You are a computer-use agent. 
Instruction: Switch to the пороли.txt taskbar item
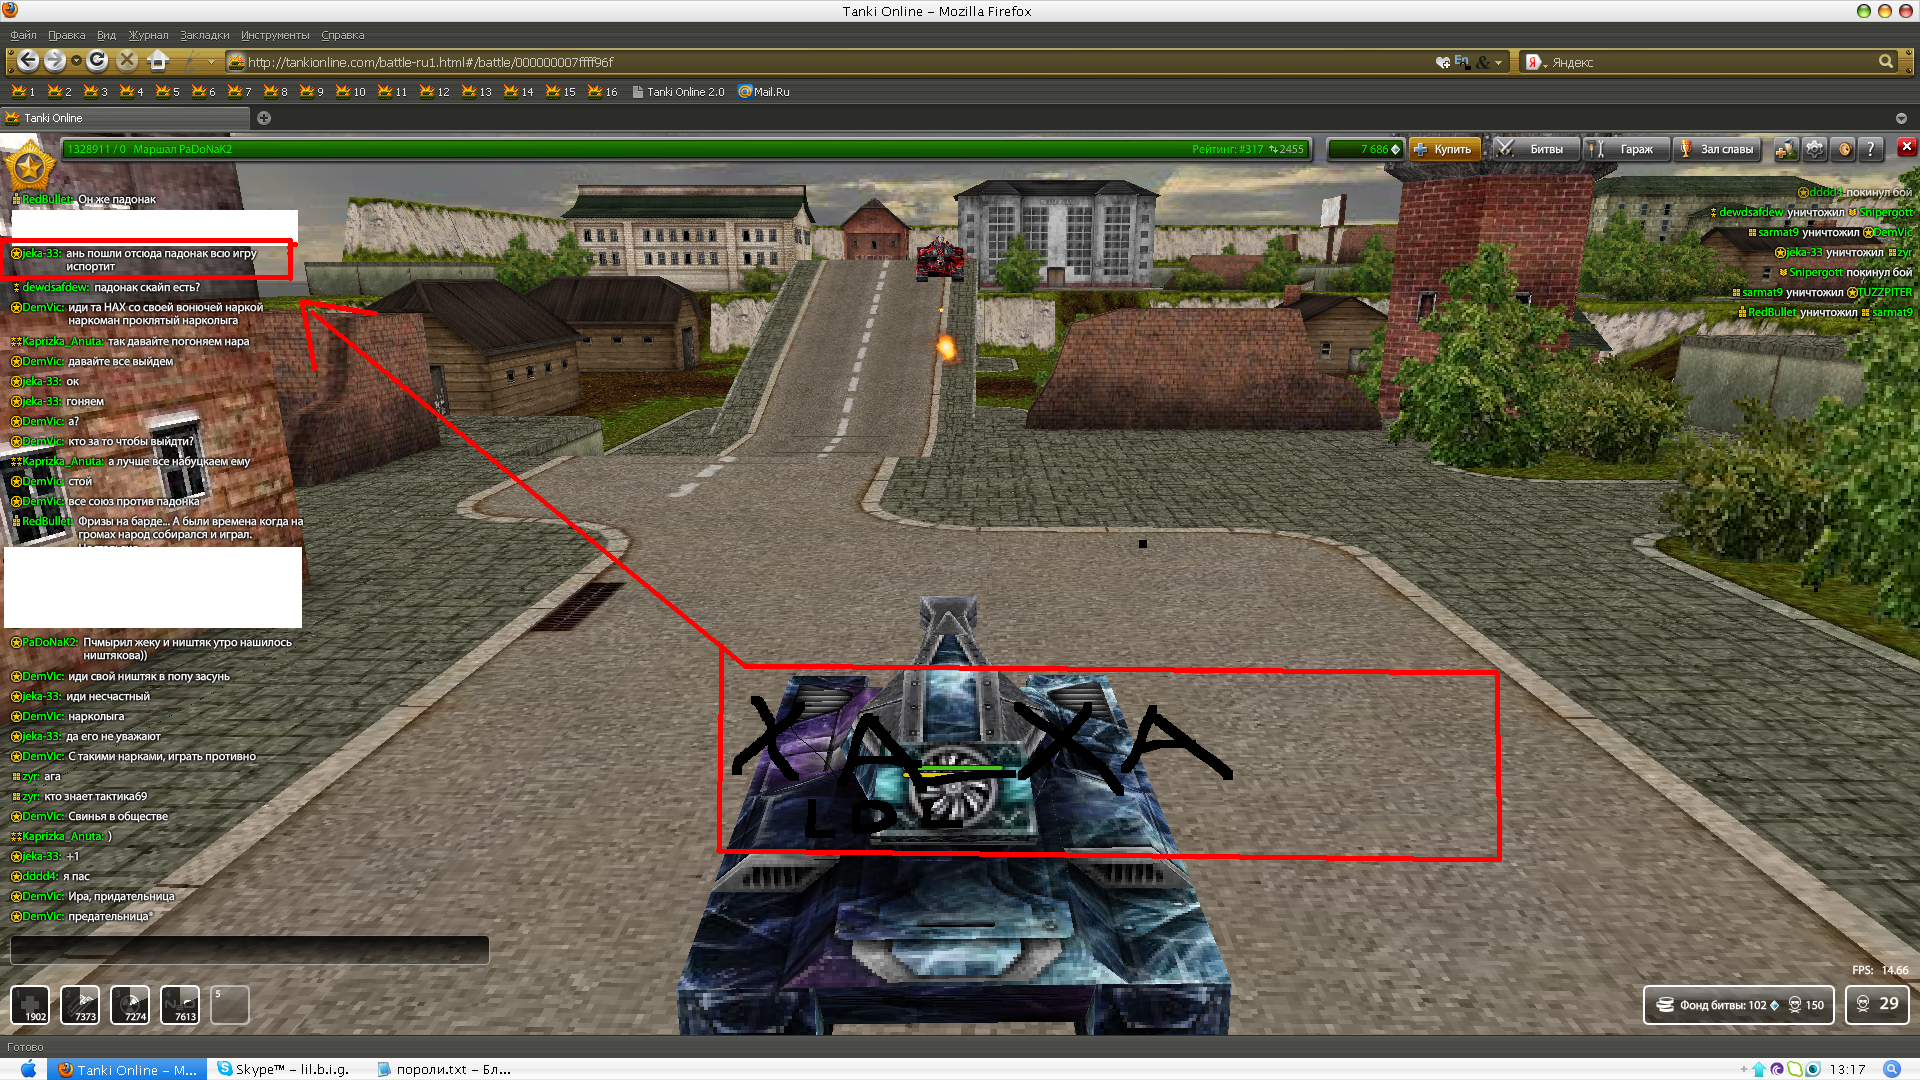[x=444, y=1069]
